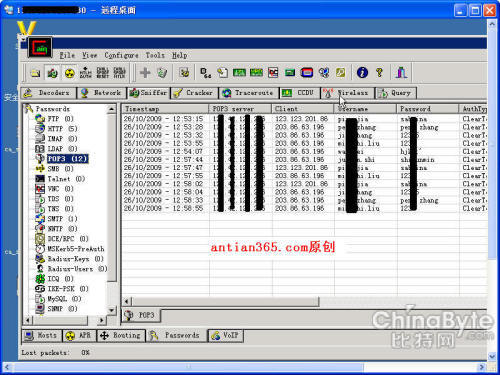Click the Base64 decoder toolbar icon
Screen dimensions: 500x375
(205, 72)
